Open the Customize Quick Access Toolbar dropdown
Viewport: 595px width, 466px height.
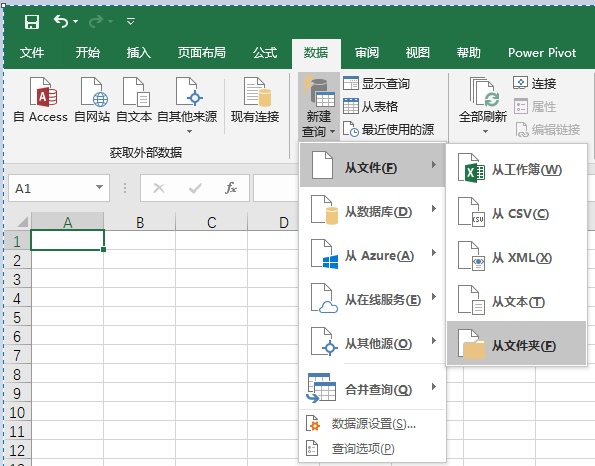click(x=131, y=22)
